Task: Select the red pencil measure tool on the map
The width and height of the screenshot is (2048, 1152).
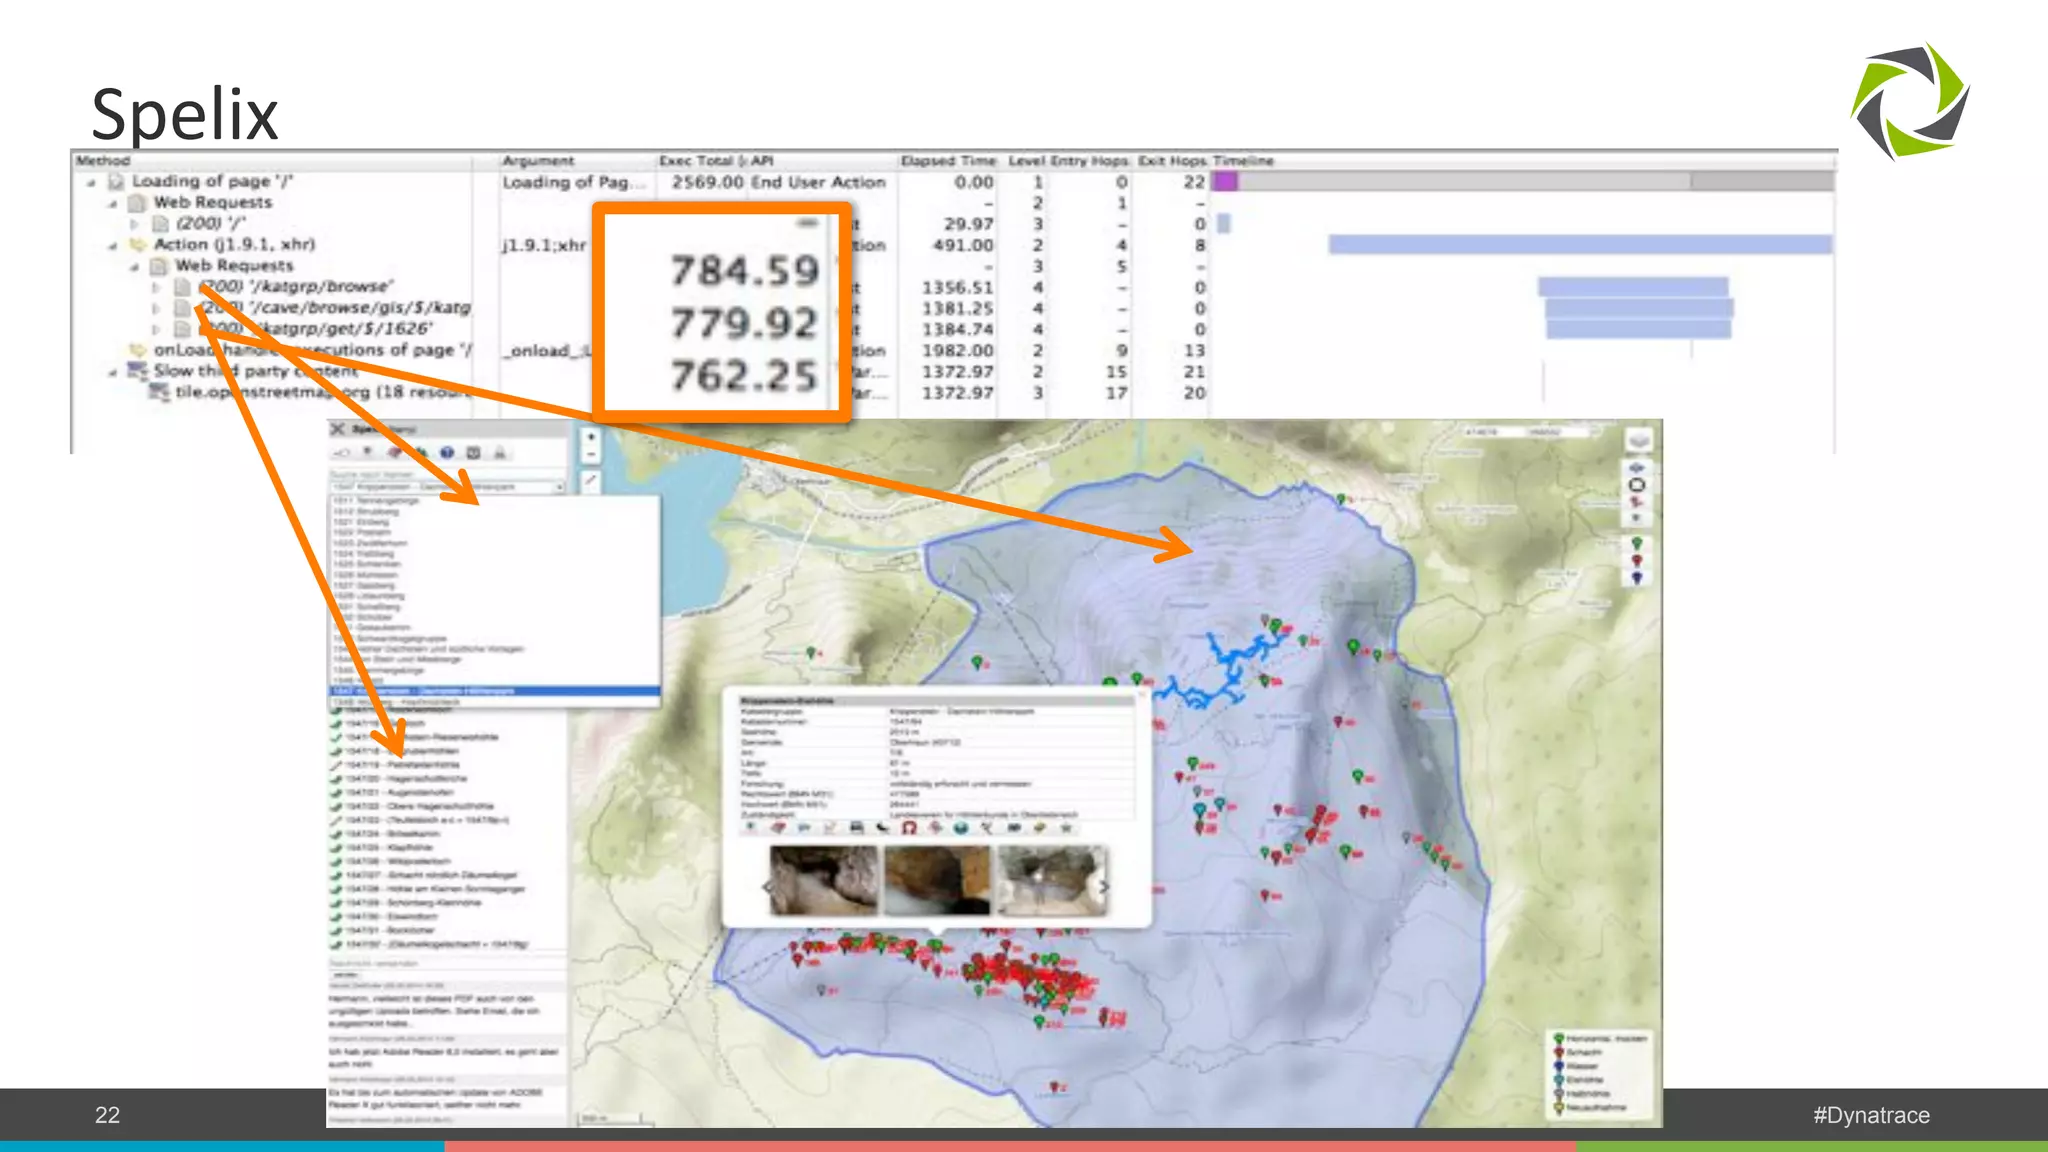Action: [591, 481]
